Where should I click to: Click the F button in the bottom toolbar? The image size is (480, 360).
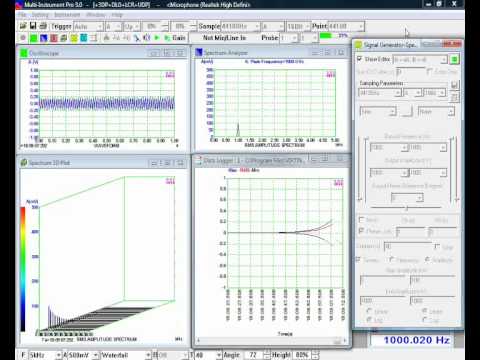pos(23,355)
